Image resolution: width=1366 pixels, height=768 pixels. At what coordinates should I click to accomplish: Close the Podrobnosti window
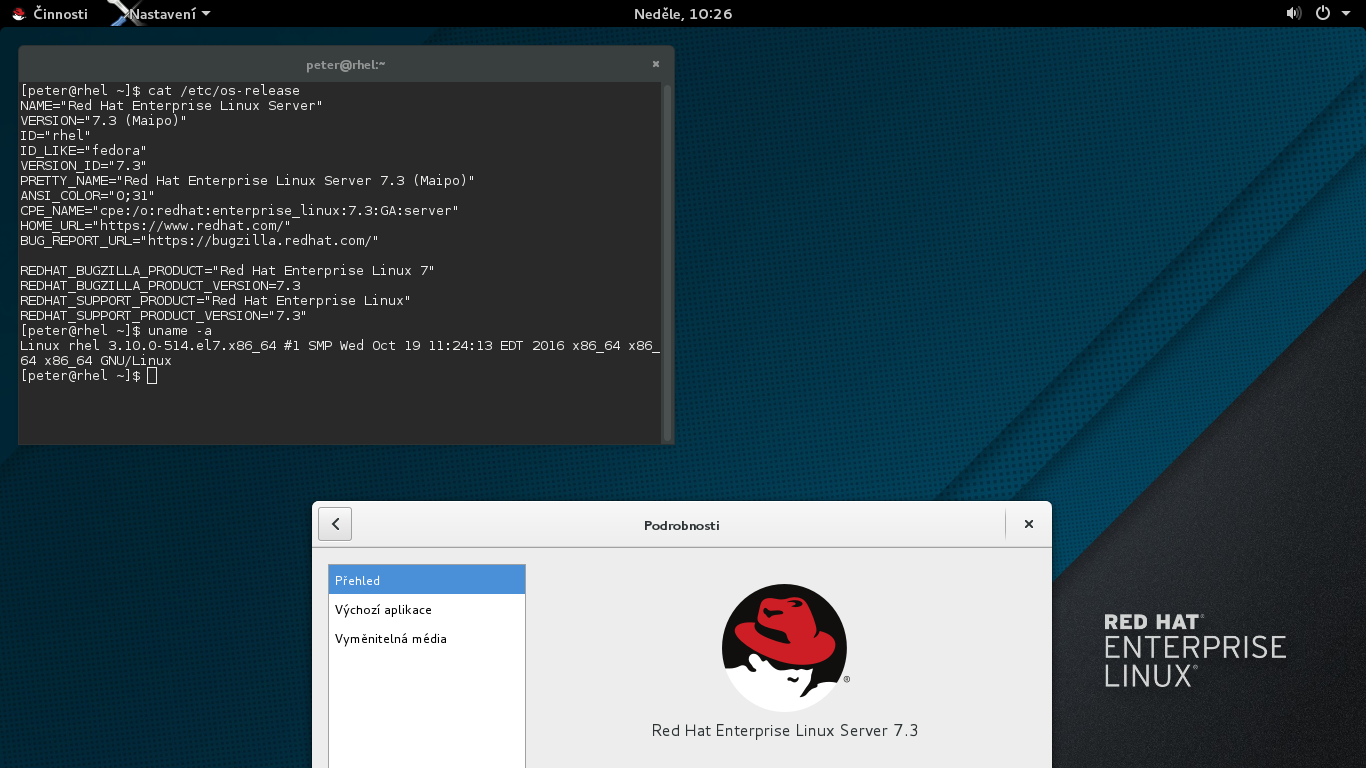[x=1029, y=524]
